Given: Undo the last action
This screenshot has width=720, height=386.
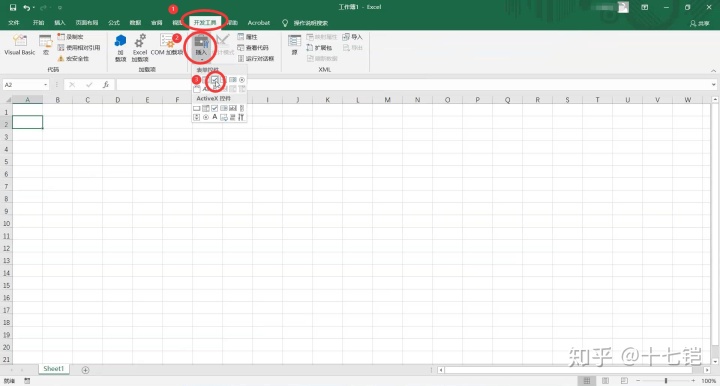Looking at the screenshot, I should click(x=26, y=7).
